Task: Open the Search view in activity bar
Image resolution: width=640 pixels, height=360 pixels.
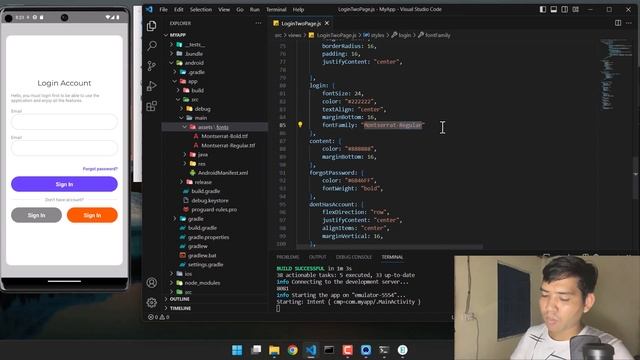Action: [x=151, y=45]
